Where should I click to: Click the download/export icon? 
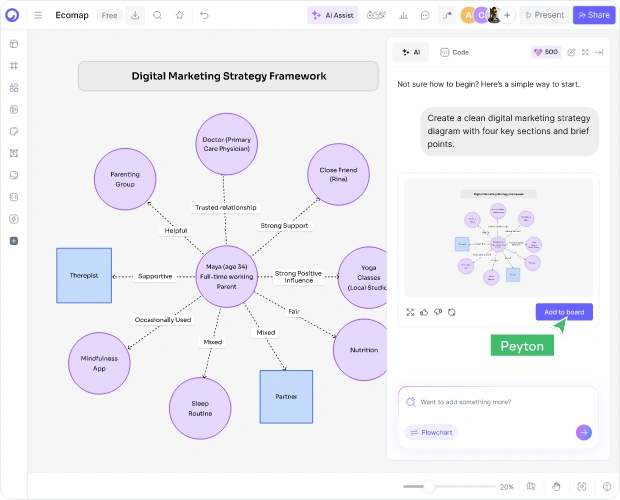(x=135, y=15)
